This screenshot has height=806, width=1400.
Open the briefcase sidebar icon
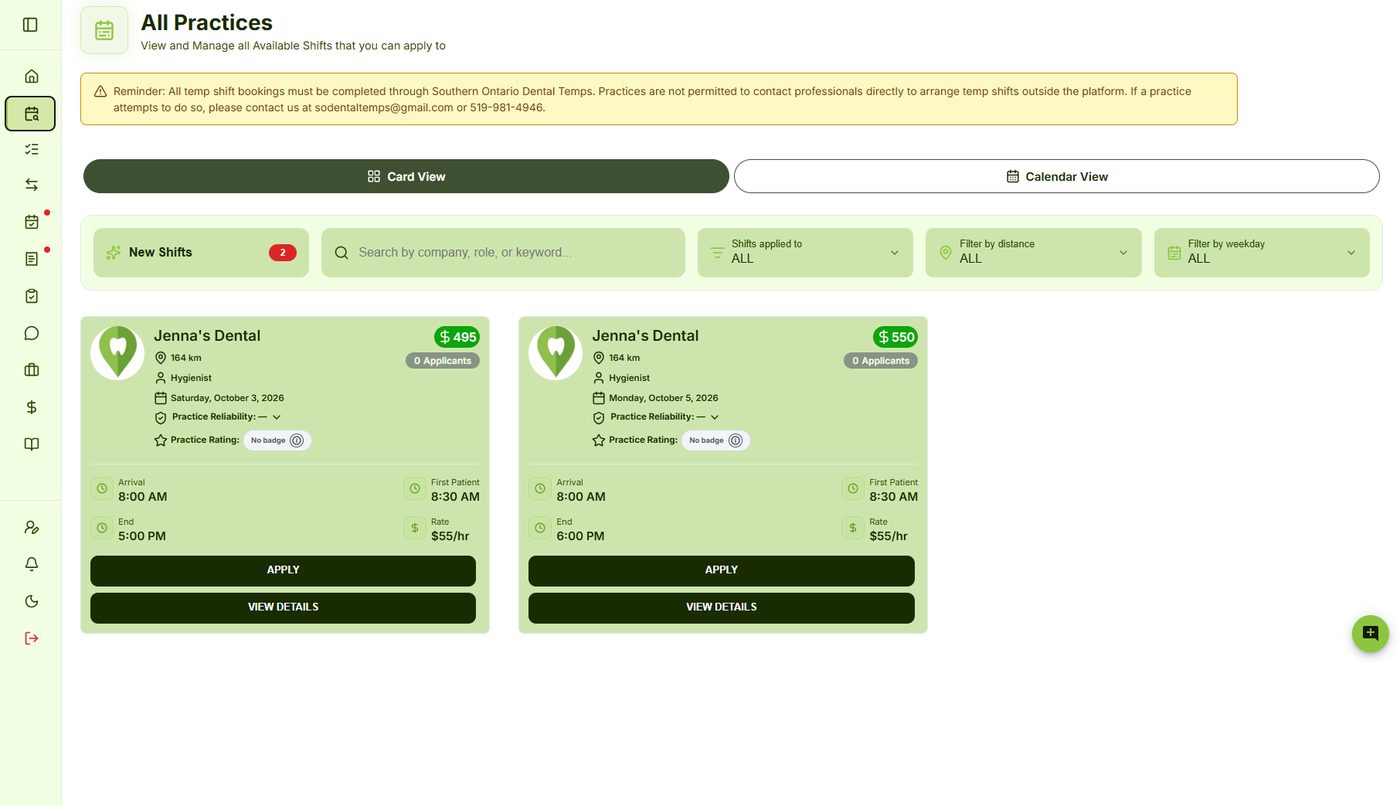(31, 370)
